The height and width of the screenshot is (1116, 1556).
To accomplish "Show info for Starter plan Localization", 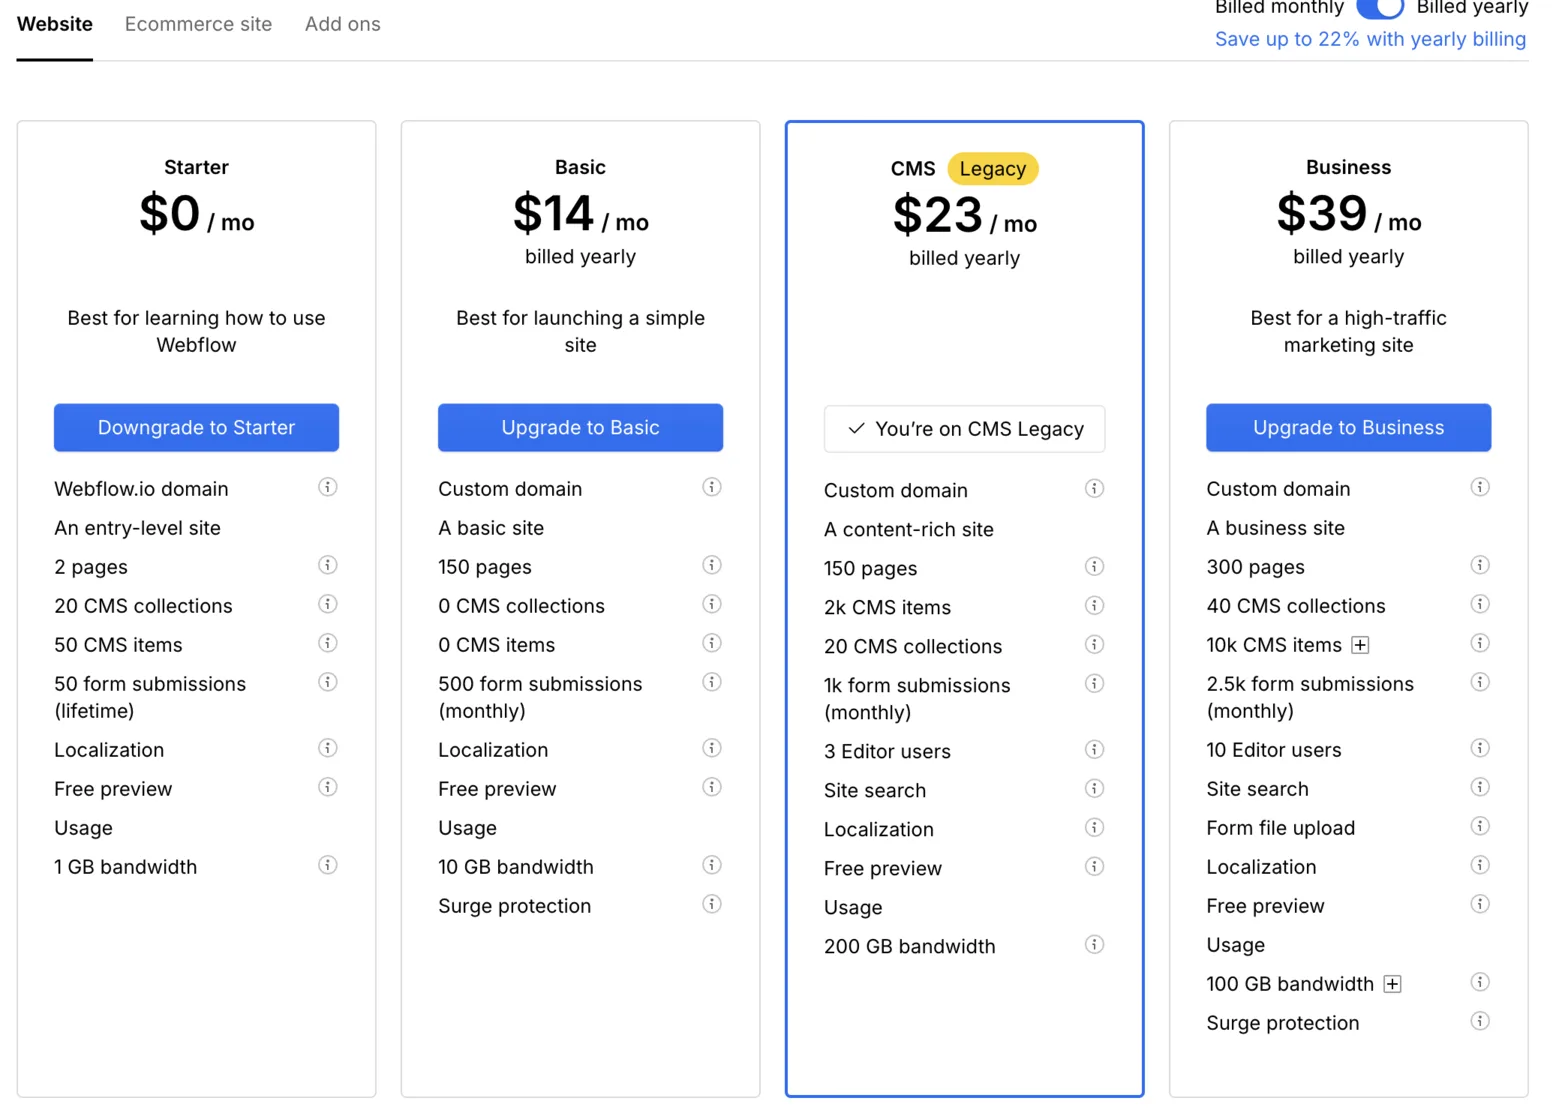I will [327, 748].
